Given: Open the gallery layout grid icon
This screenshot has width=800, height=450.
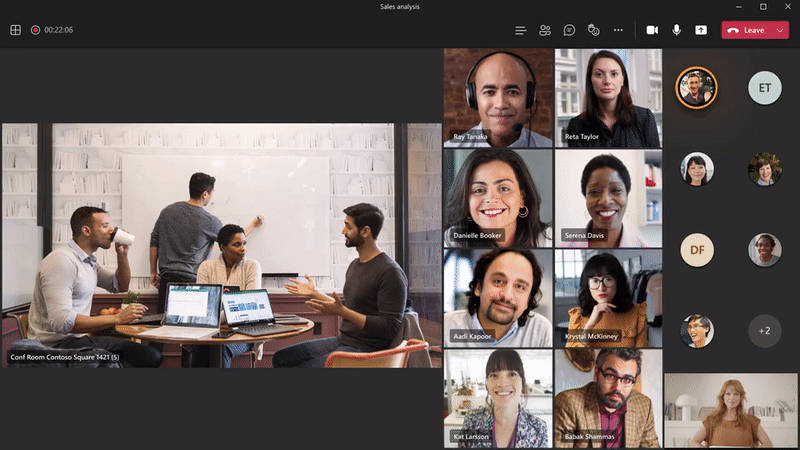Looking at the screenshot, I should [15, 30].
